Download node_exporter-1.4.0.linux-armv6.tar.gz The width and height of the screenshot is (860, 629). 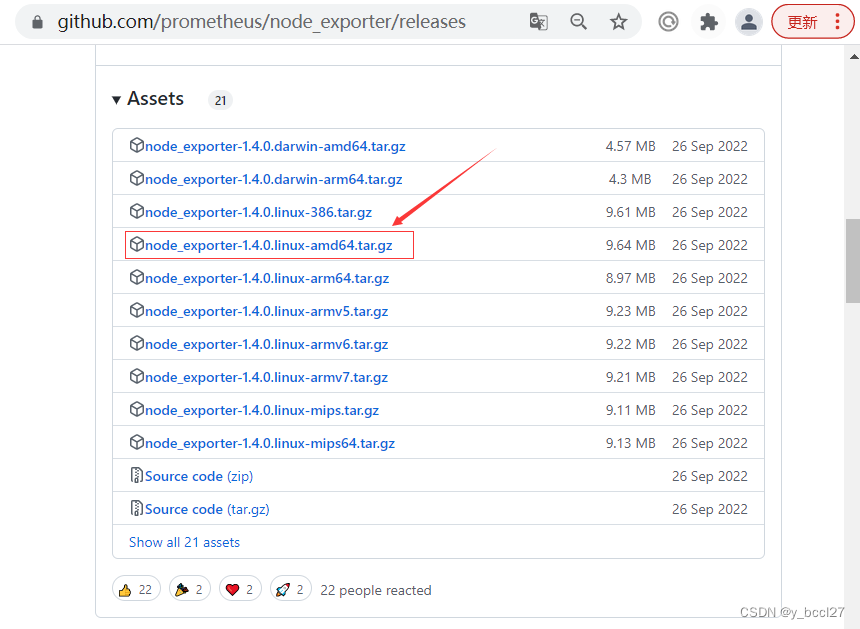point(266,344)
